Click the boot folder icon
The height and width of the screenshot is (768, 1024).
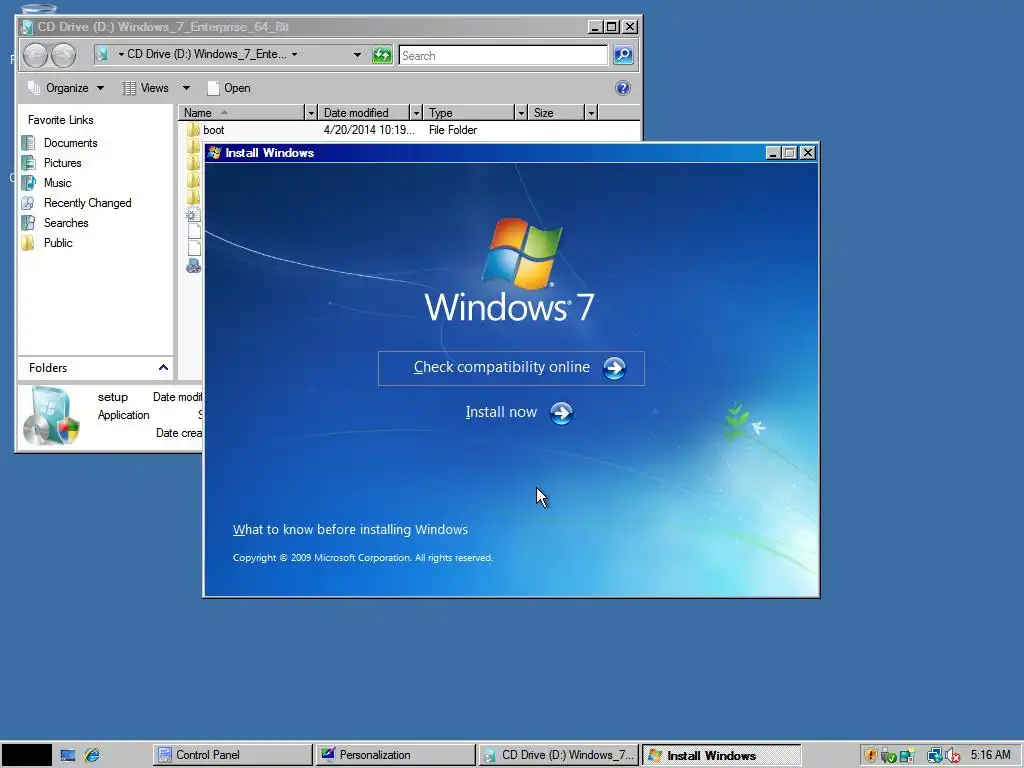click(x=193, y=130)
